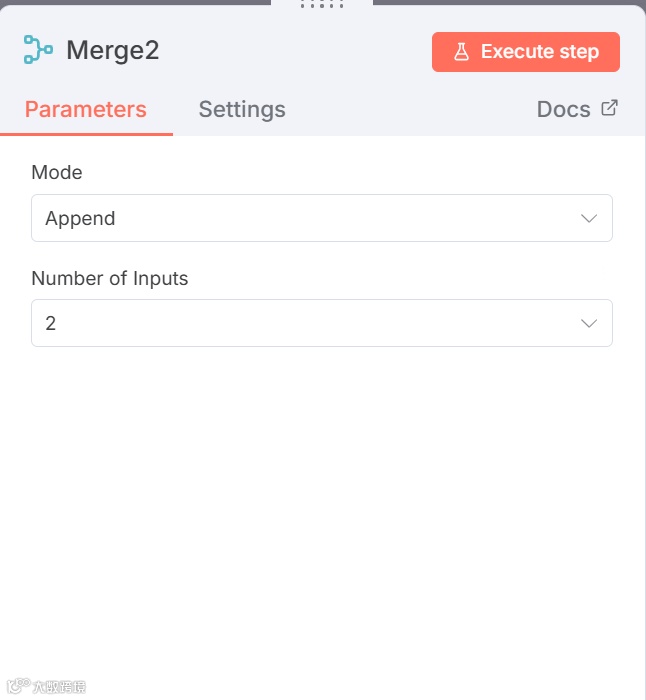Click the Append value text
This screenshot has width=646, height=700.
pos(80,218)
